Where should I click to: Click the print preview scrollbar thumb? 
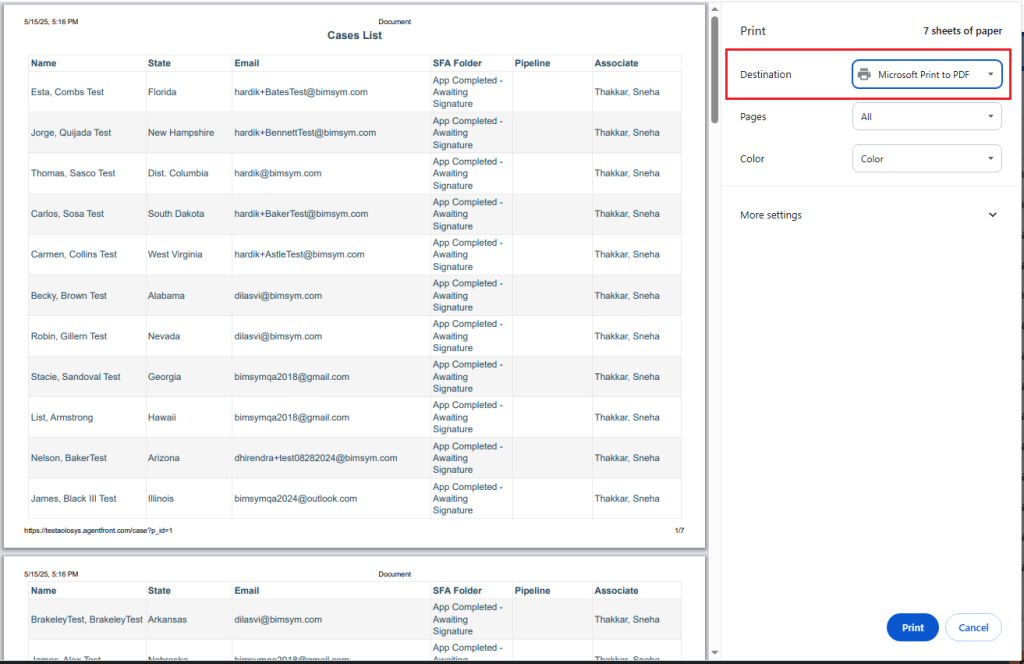714,70
